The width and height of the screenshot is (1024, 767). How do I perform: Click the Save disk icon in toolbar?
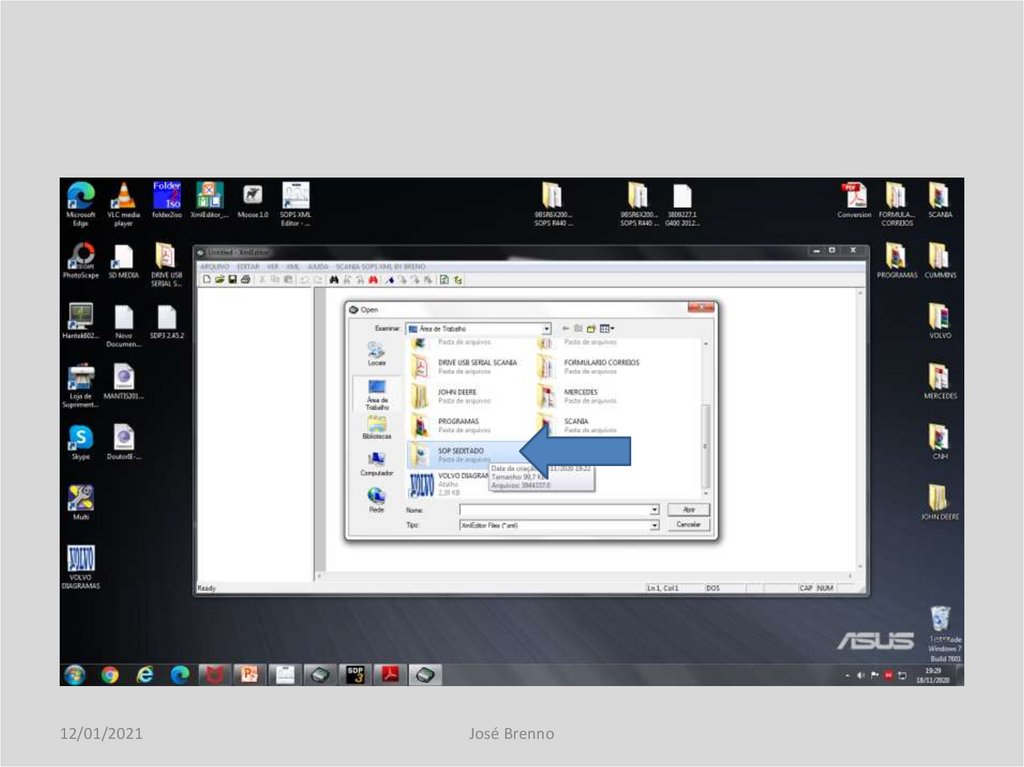232,280
